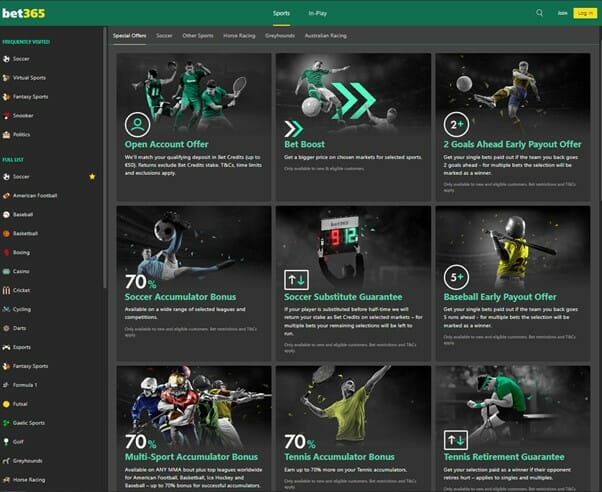Screen dimensions: 602x492
Task: Click 'Formula 1' sidebar label
Action: (x=25, y=385)
